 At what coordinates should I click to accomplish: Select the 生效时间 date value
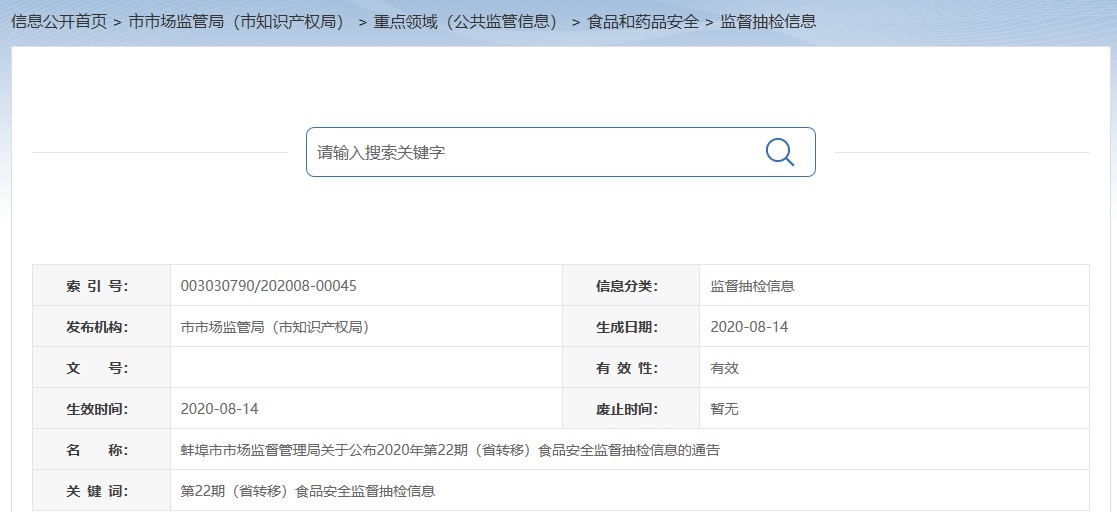pyautogui.click(x=219, y=409)
